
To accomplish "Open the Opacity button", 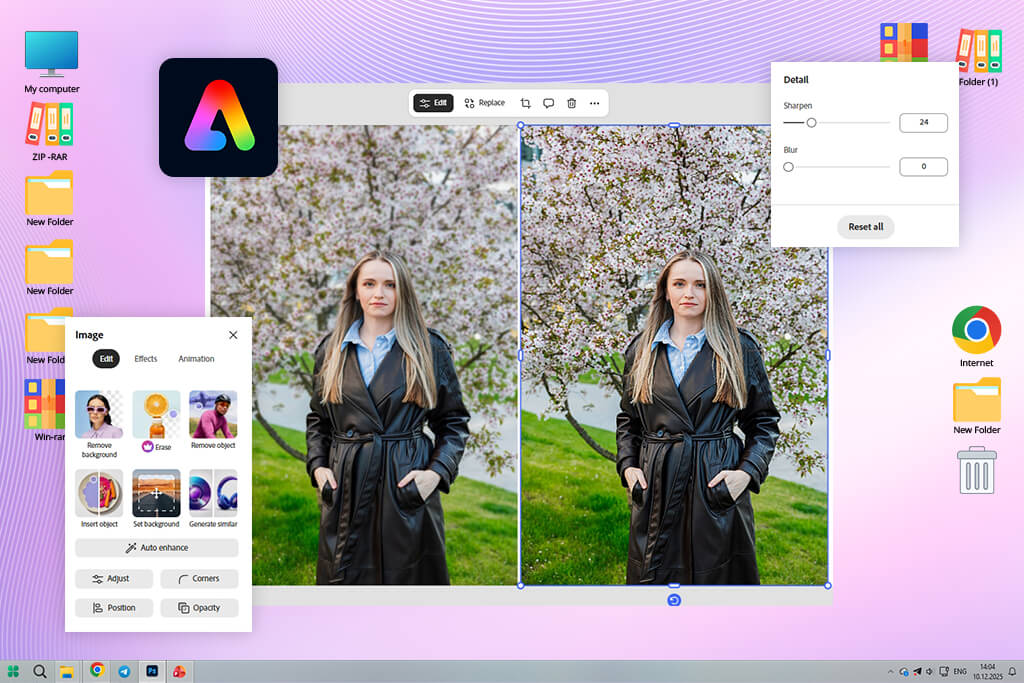I will point(199,608).
